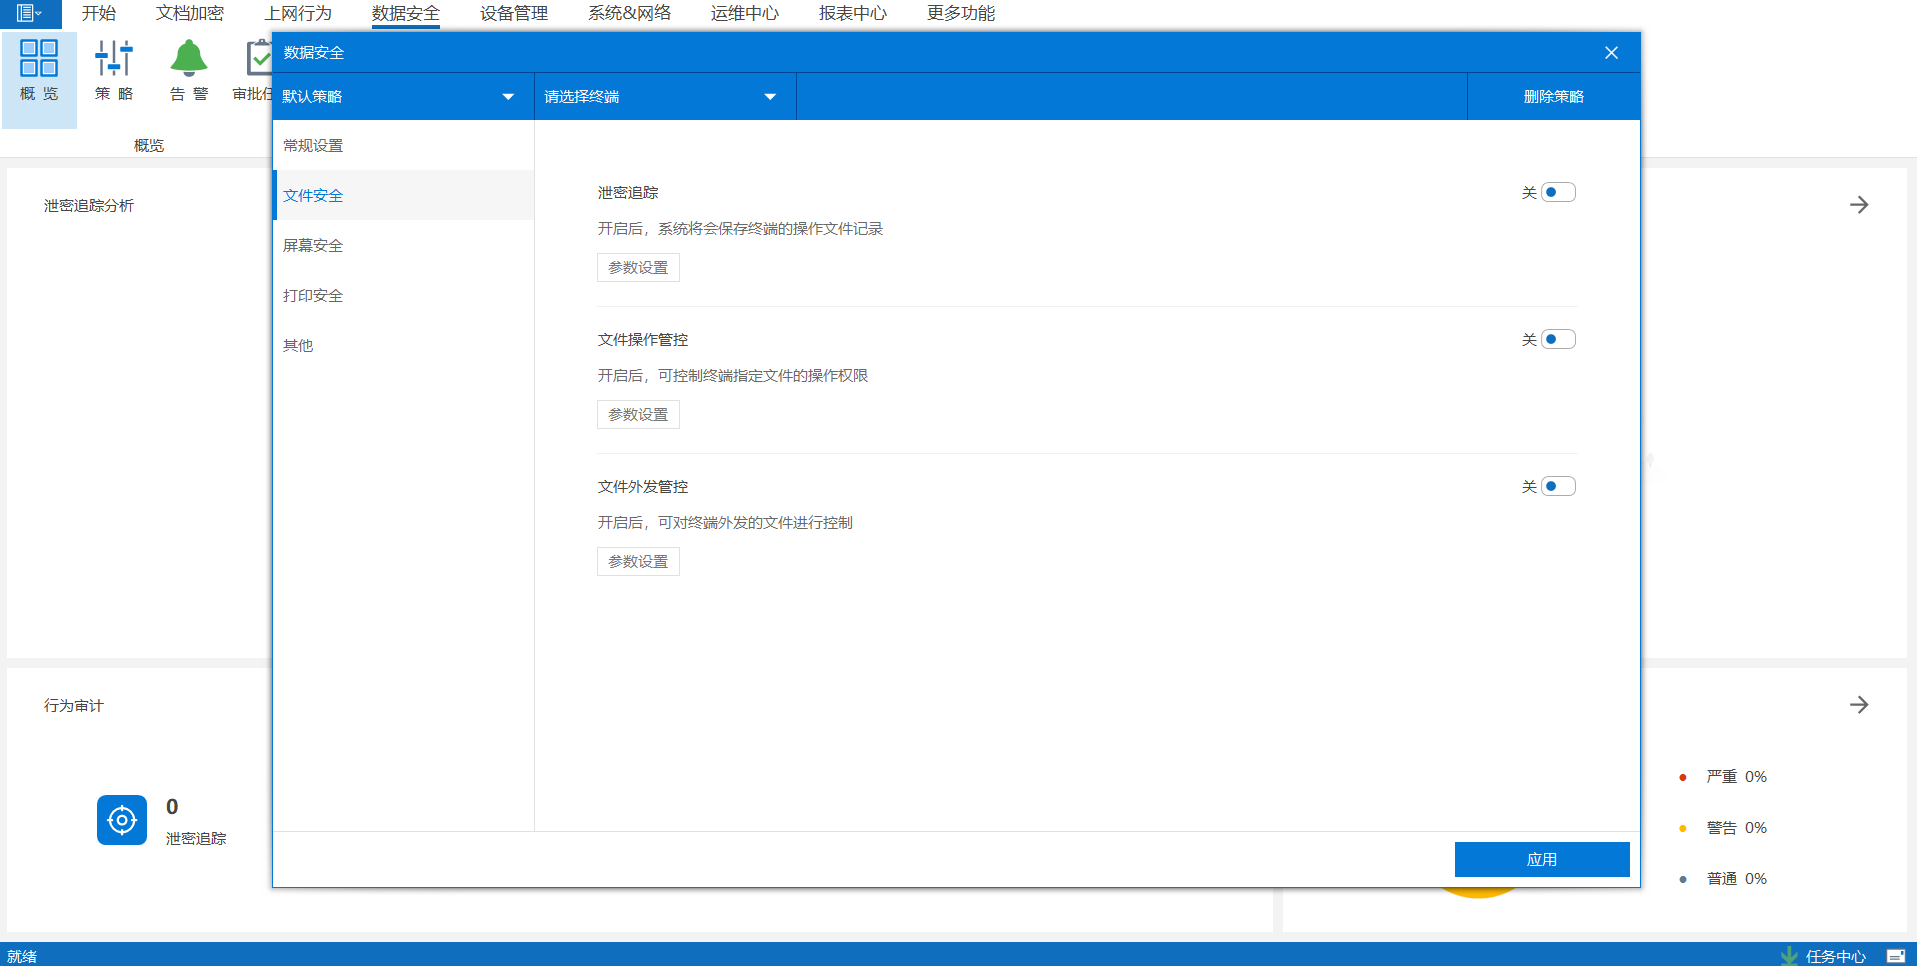Viewport: 1917px width, 966px height.
Task: Open 参数设置 under 泄密追踪
Action: (x=638, y=267)
